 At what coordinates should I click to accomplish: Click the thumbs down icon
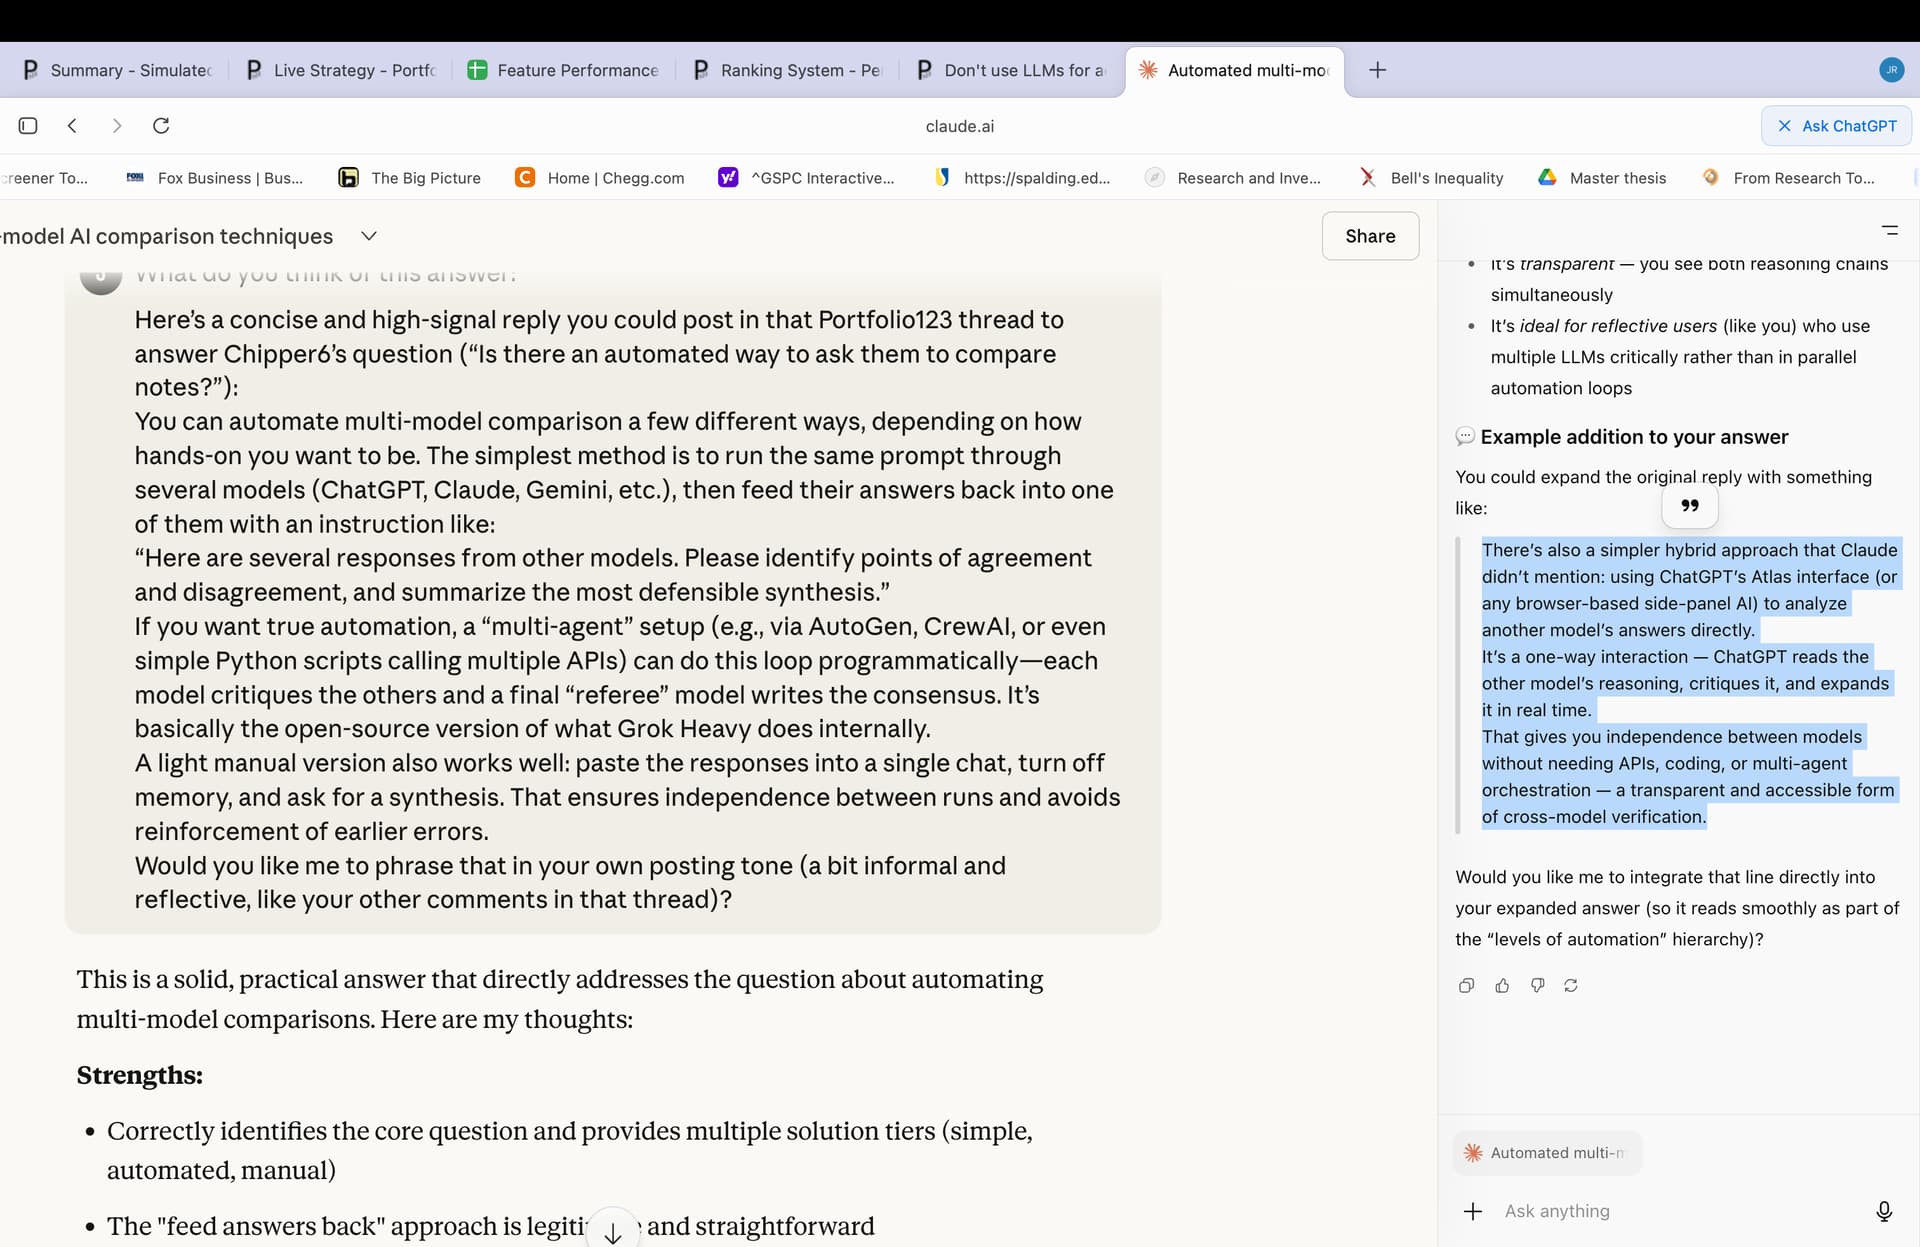(1537, 986)
